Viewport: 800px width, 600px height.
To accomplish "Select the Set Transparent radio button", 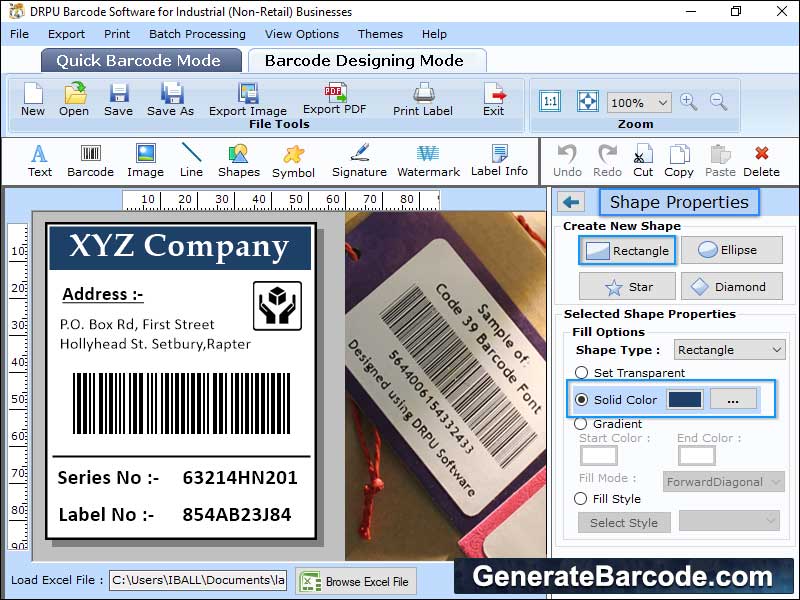I will point(581,373).
